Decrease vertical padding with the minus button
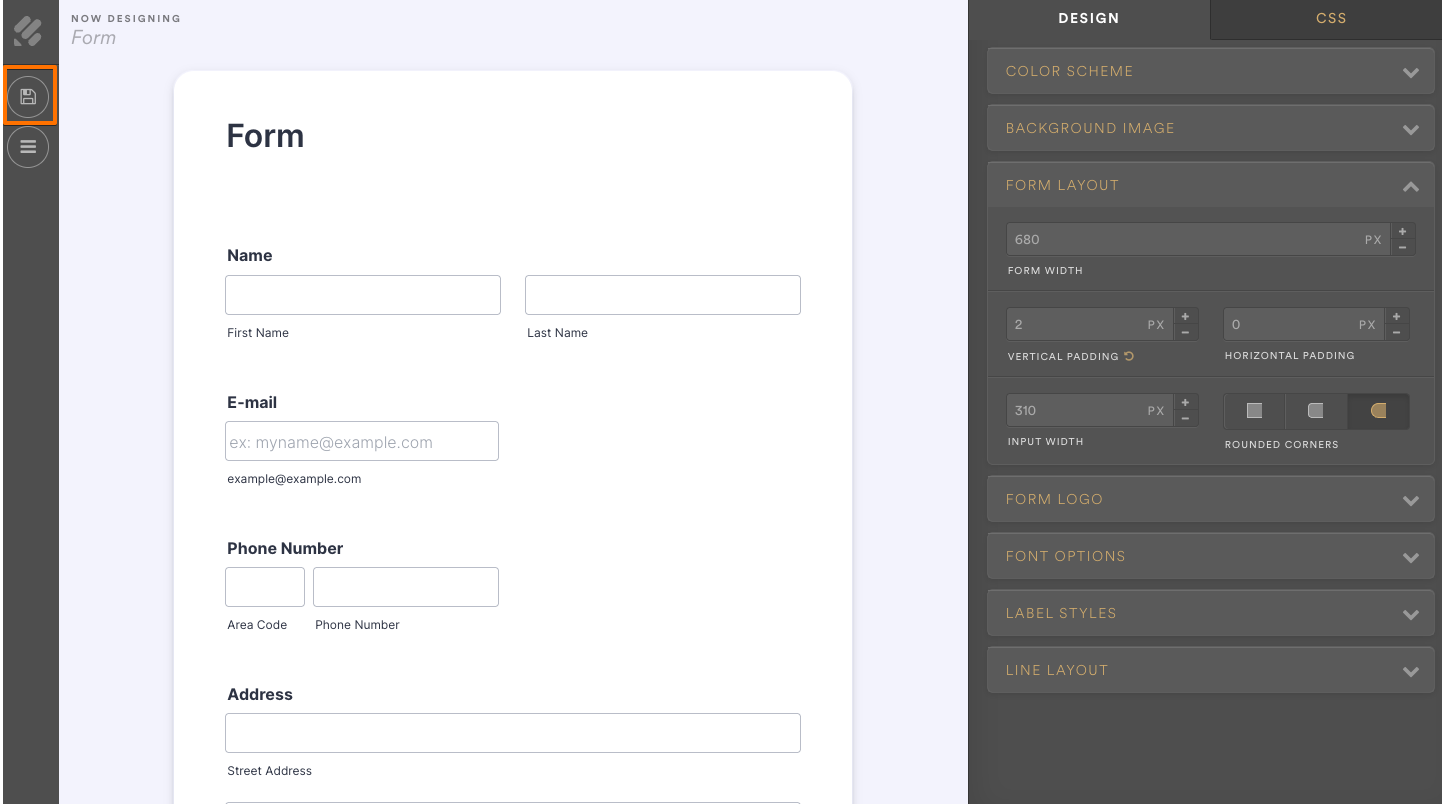Image resolution: width=1442 pixels, height=804 pixels. coord(1185,332)
